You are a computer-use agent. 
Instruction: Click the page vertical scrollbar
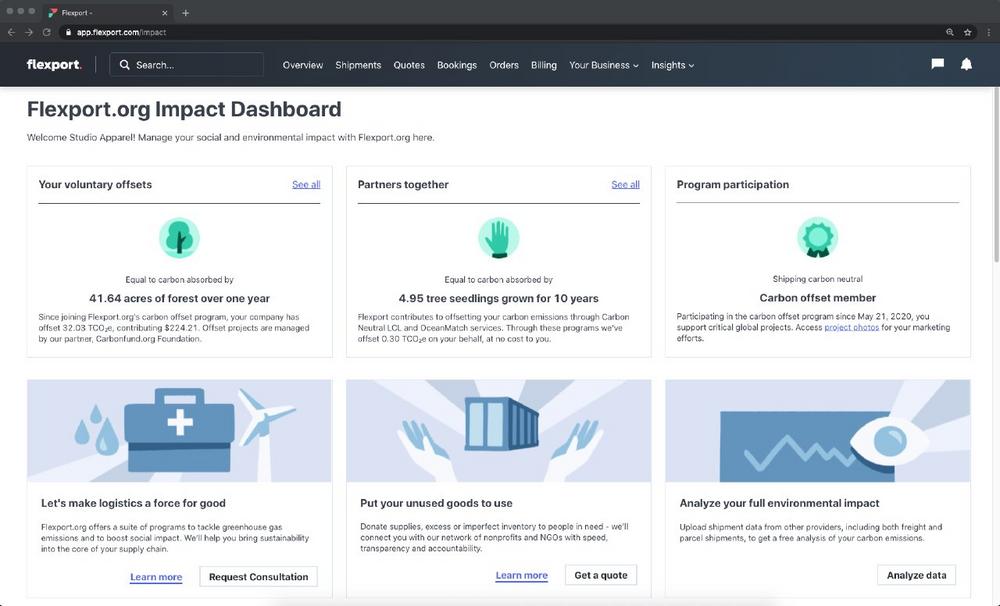pyautogui.click(x=996, y=174)
